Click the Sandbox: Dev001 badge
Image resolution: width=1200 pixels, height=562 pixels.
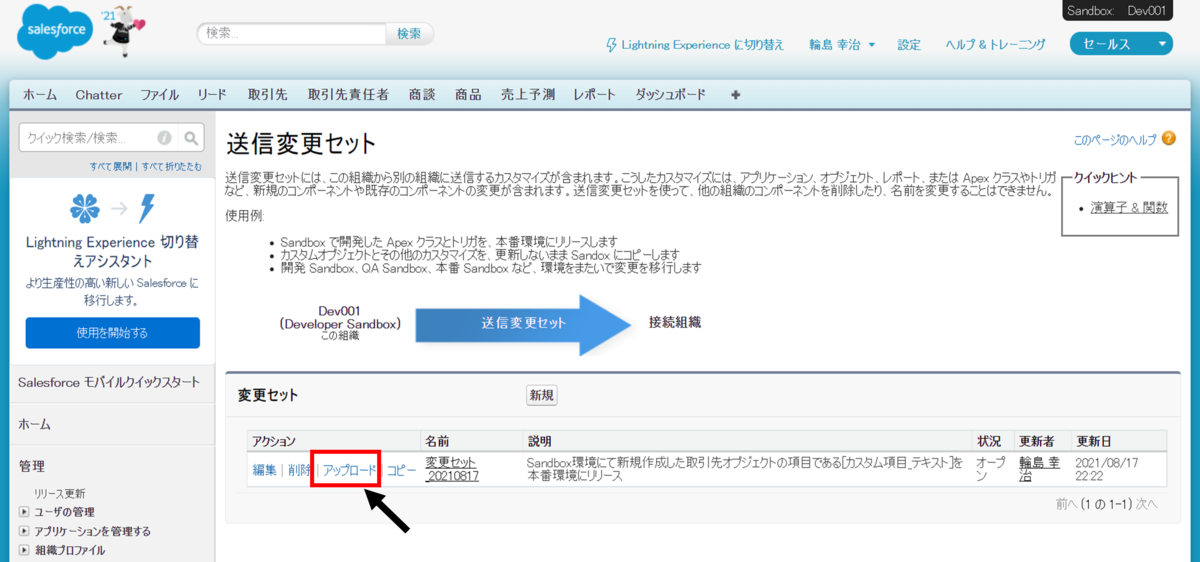pyautogui.click(x=1118, y=11)
